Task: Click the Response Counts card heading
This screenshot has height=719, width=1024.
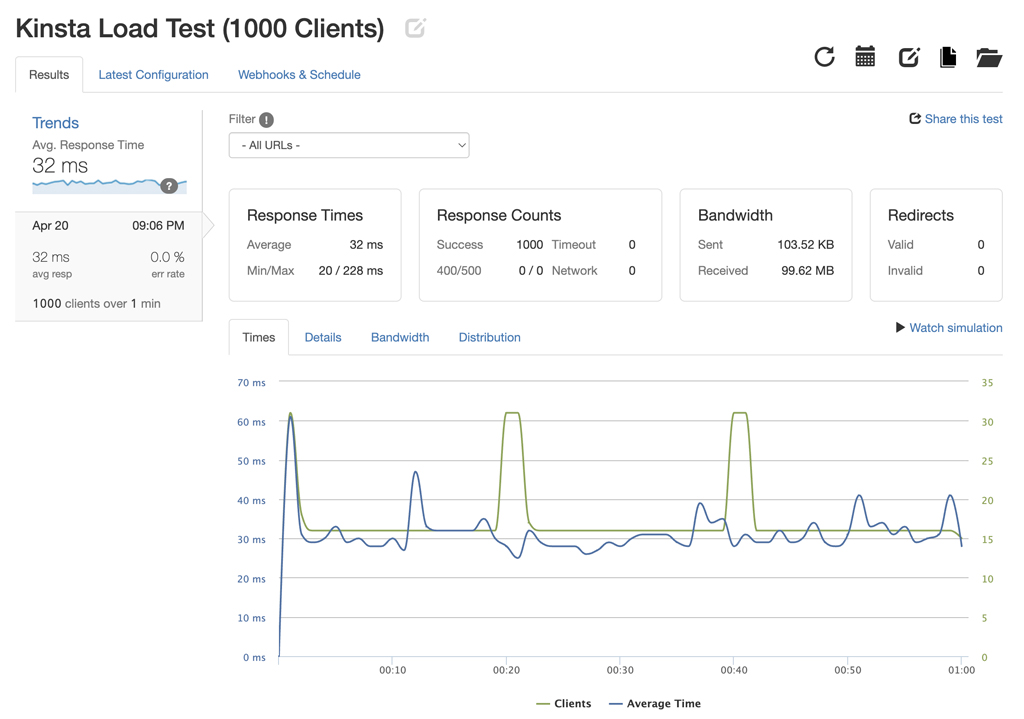Action: point(499,216)
